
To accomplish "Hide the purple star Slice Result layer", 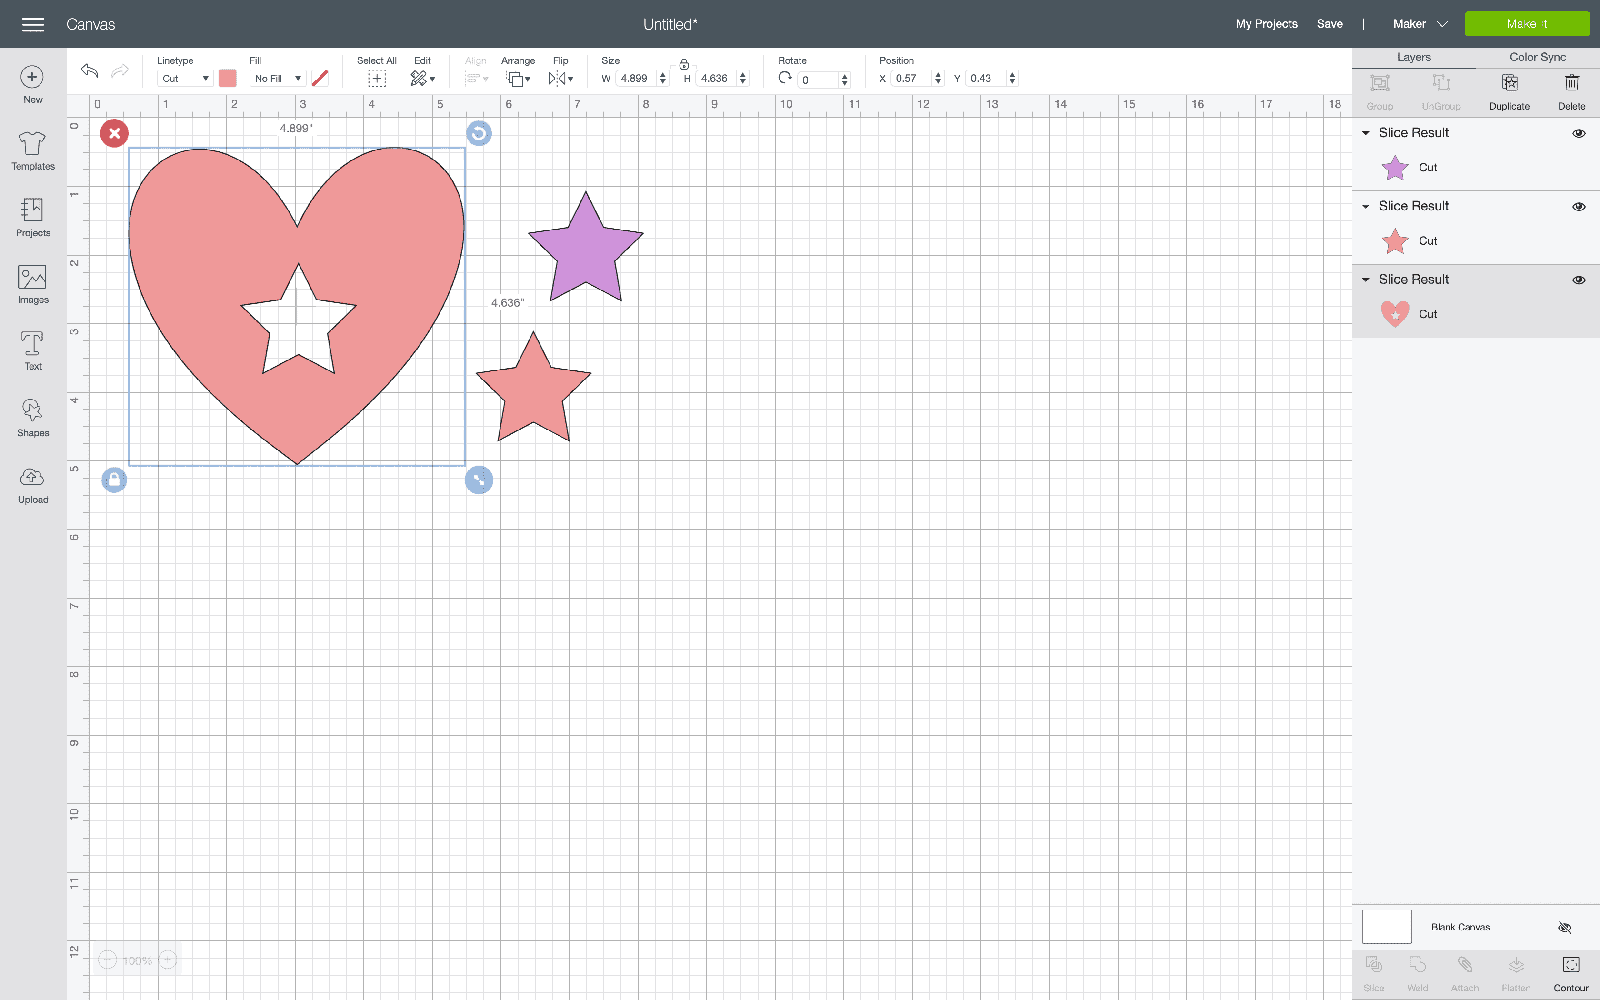I will [1578, 133].
